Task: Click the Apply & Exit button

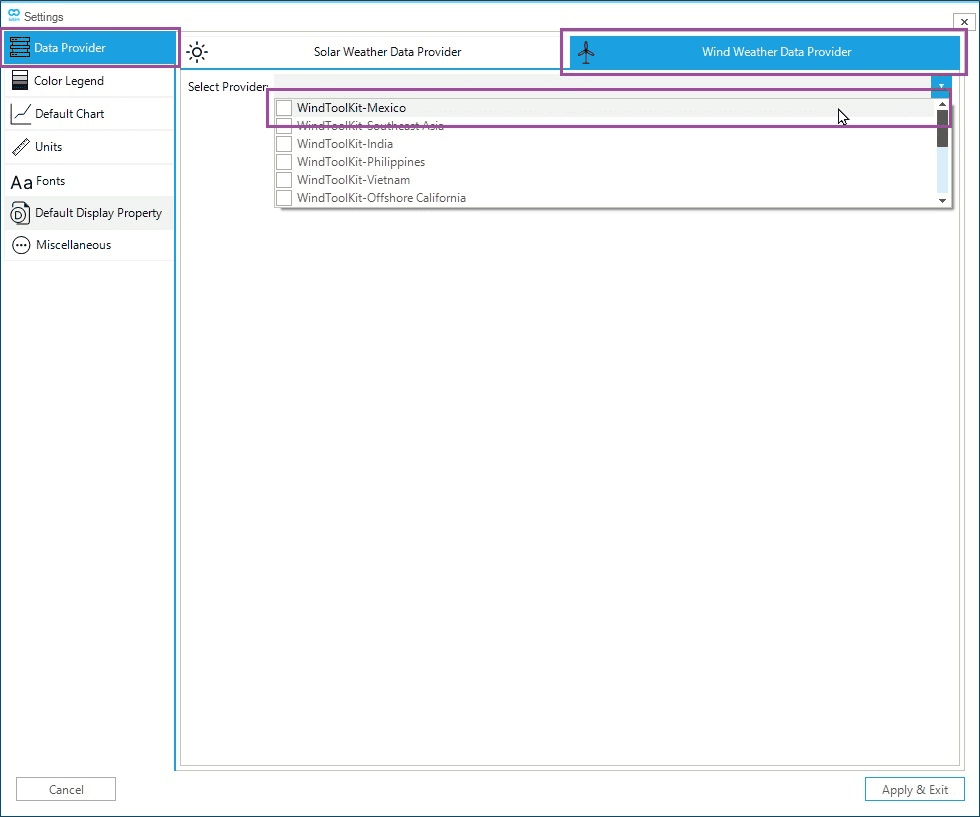Action: point(914,789)
